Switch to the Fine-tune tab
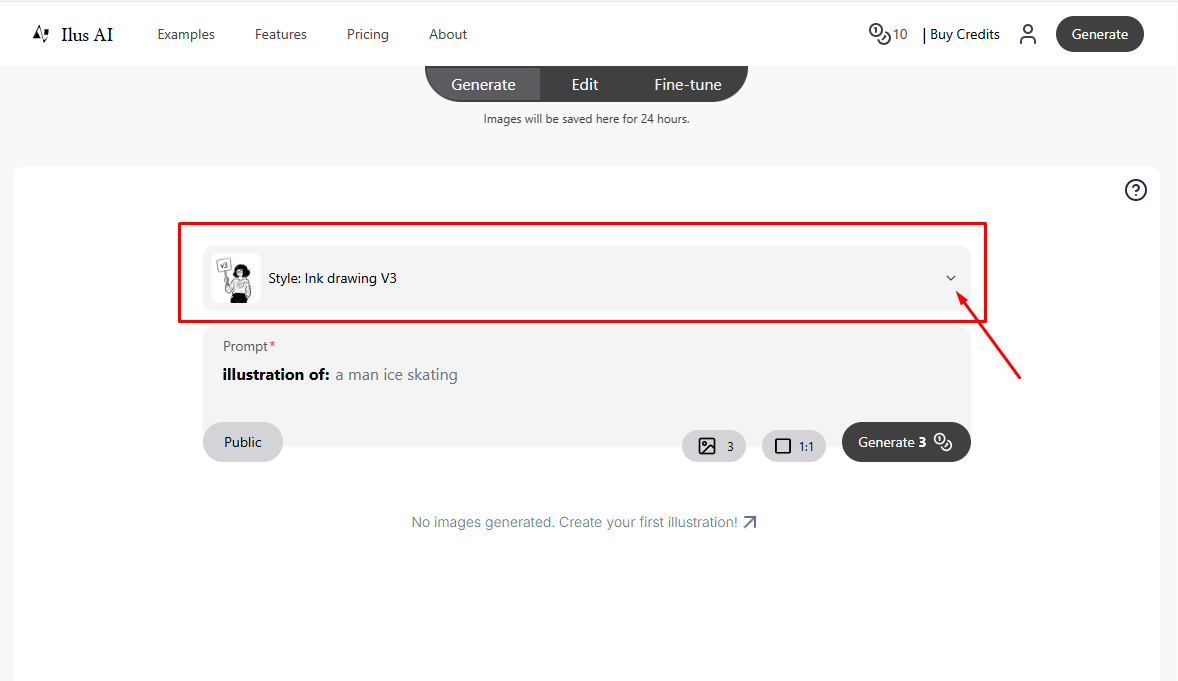1178x681 pixels. pos(687,84)
